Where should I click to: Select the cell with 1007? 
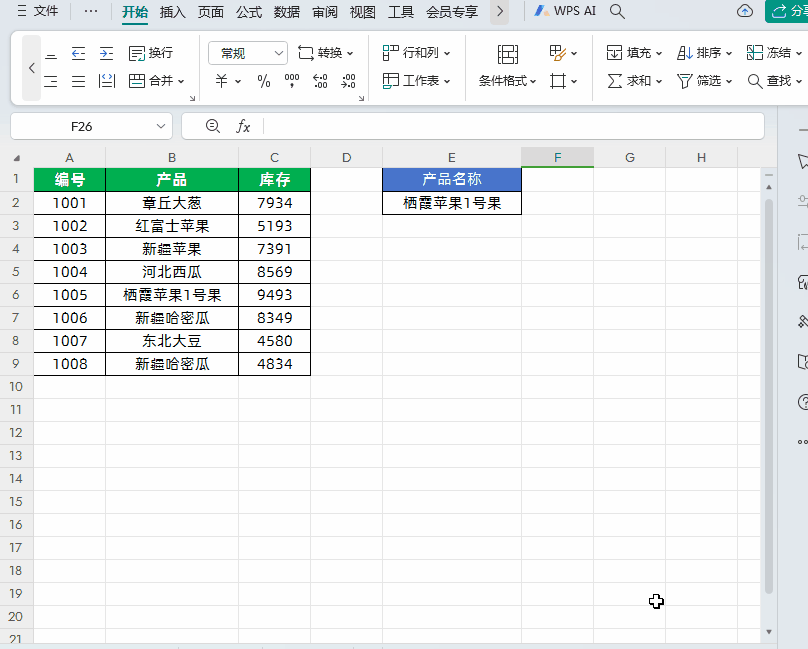point(70,341)
